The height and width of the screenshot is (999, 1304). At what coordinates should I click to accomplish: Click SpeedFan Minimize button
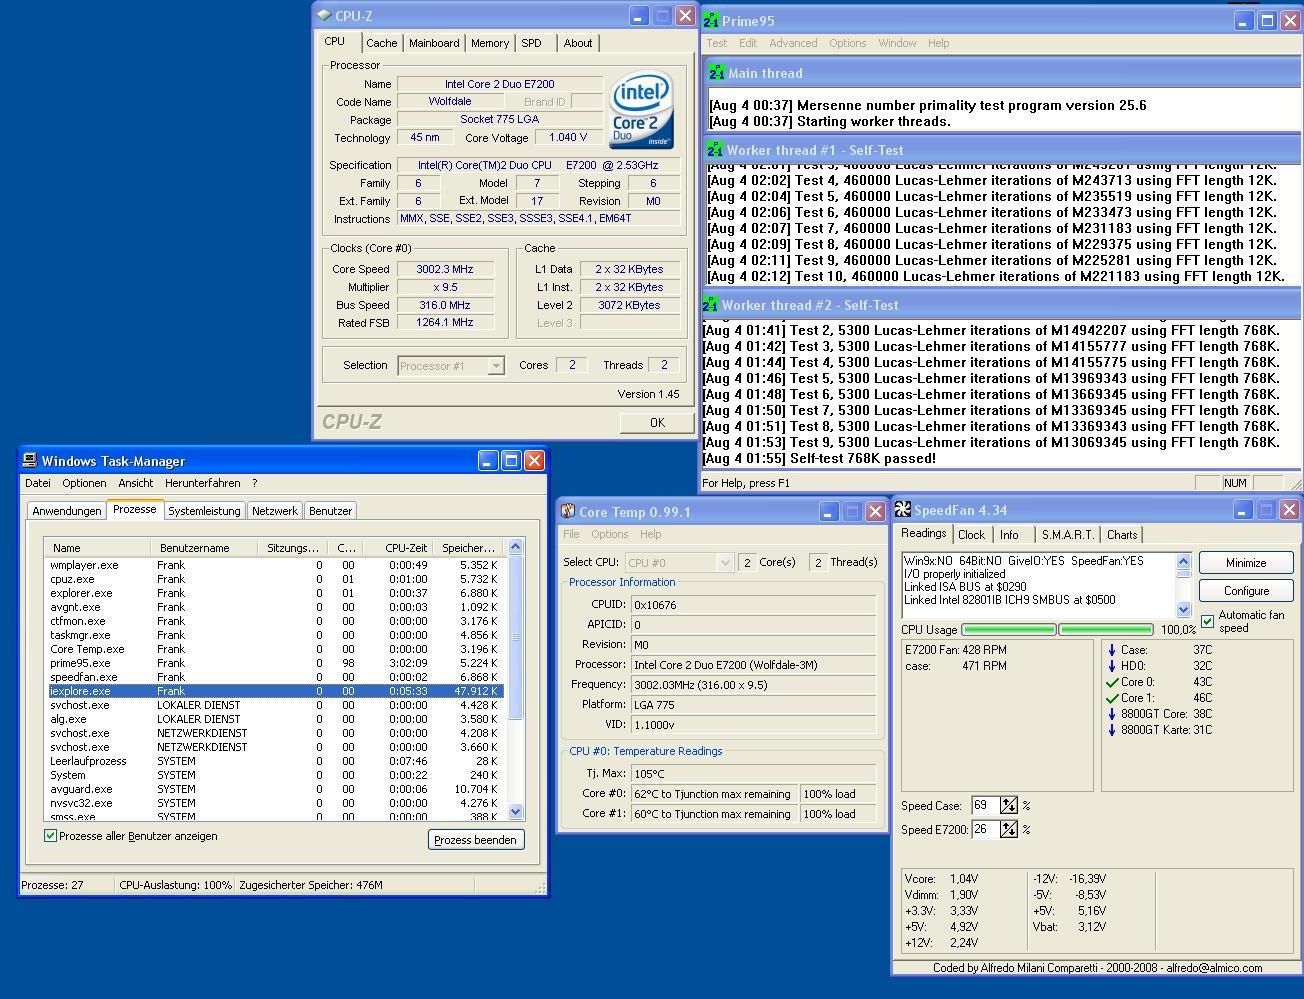point(1246,563)
